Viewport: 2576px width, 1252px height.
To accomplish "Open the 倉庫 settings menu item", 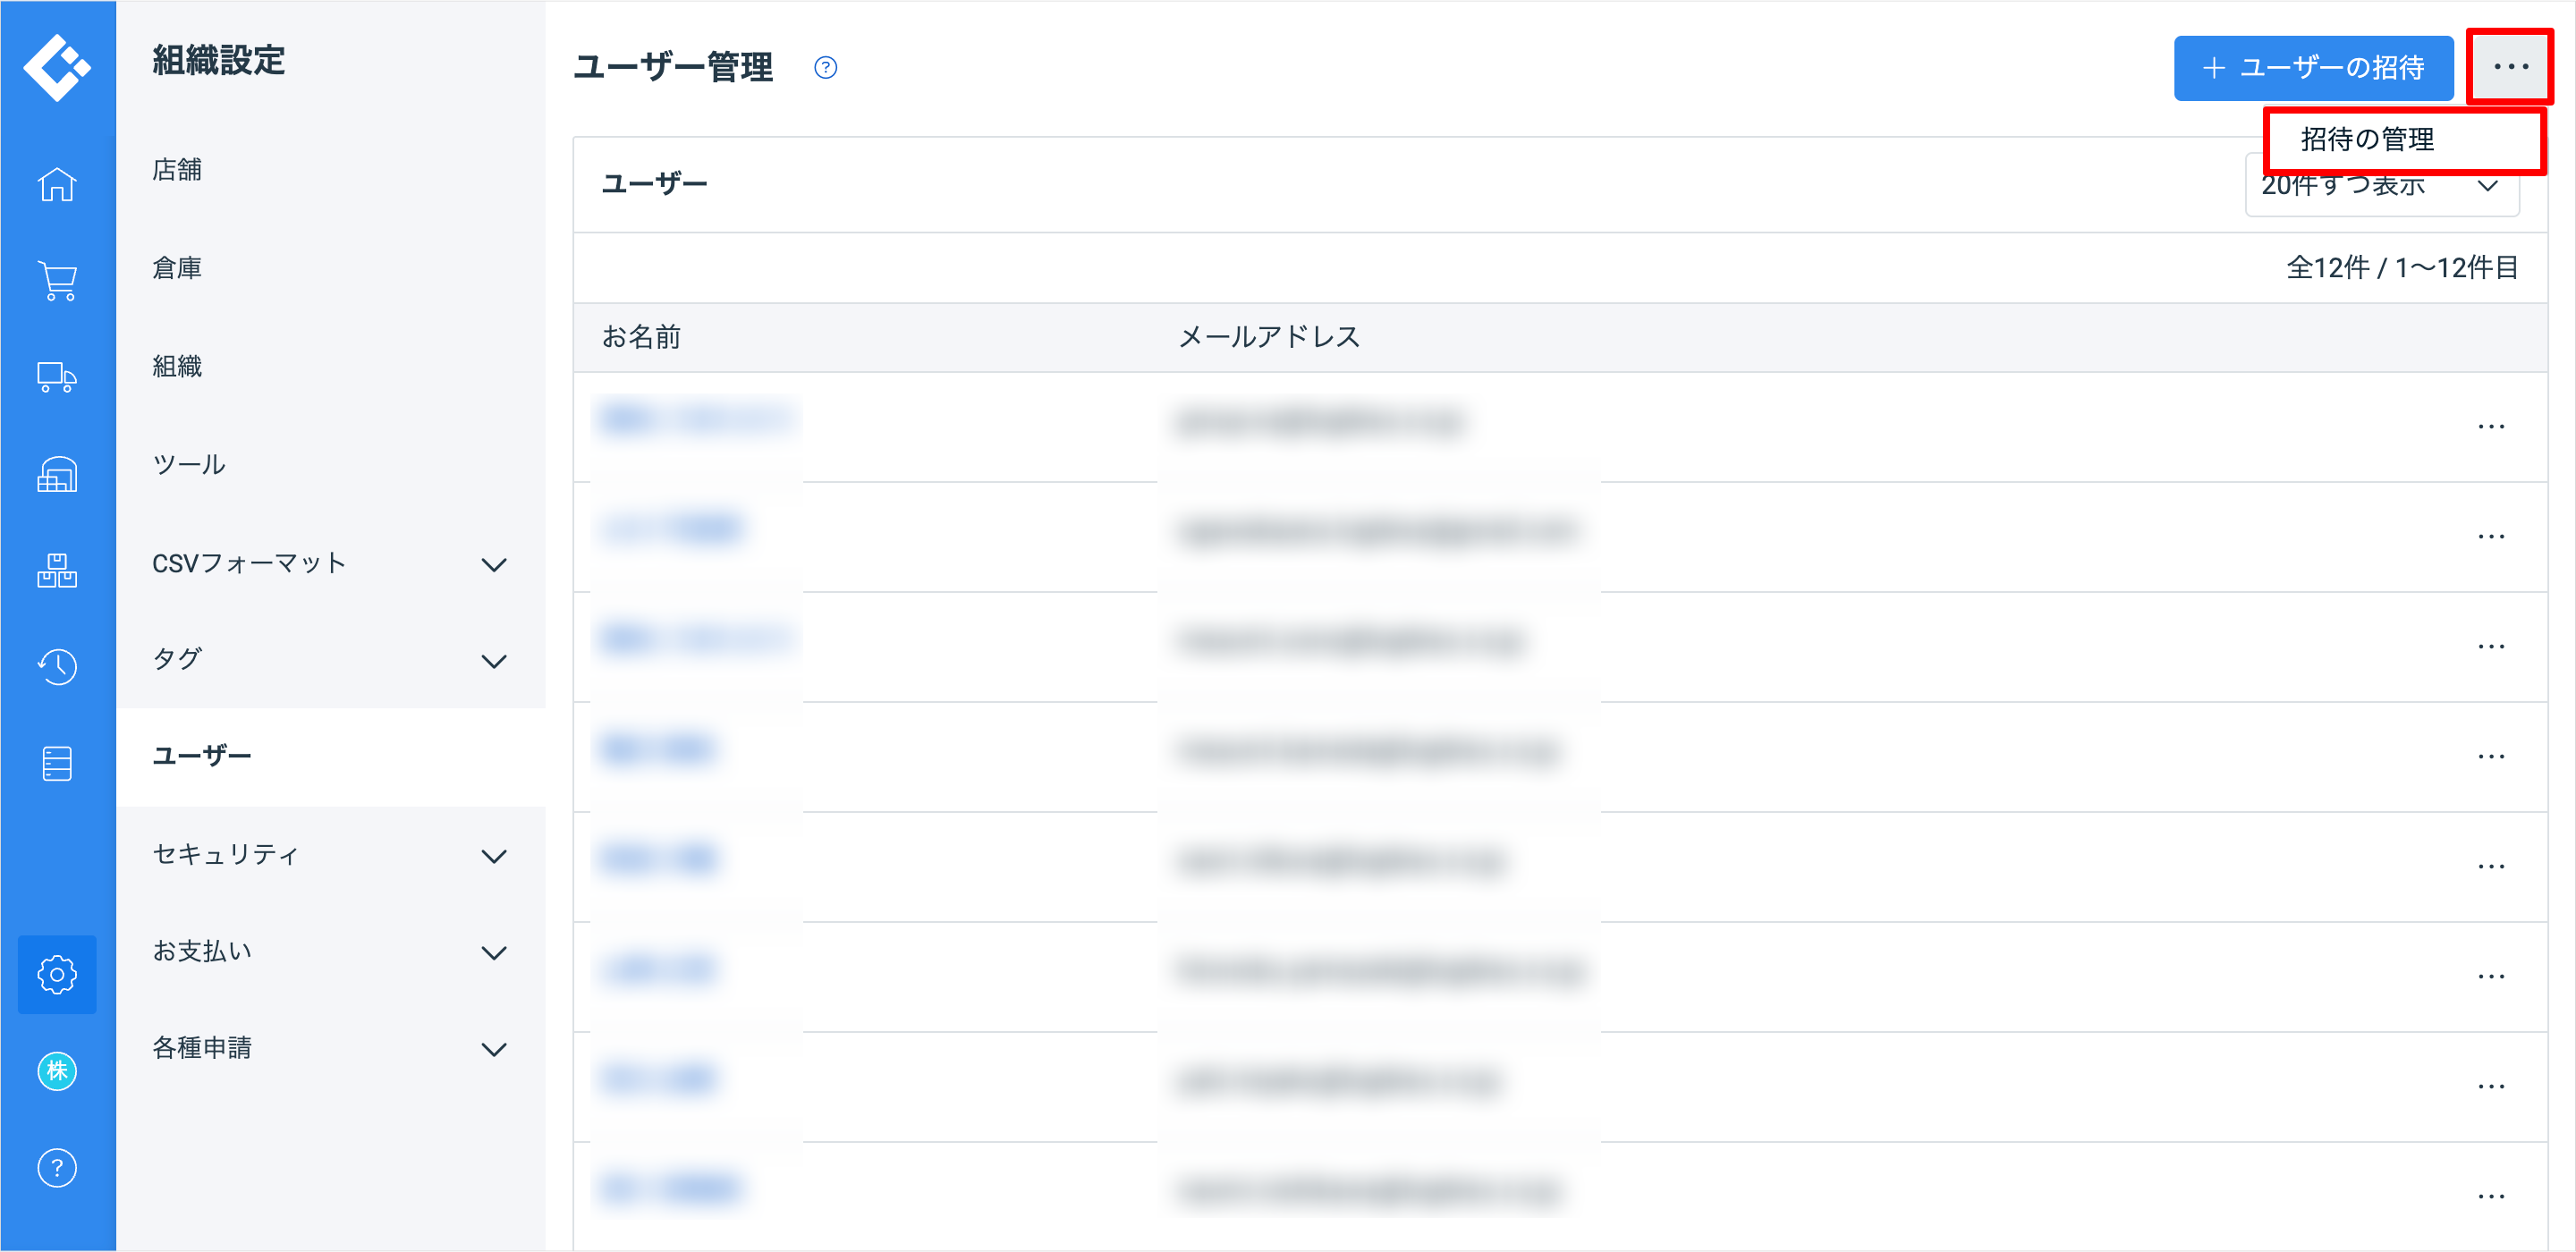I will [x=178, y=268].
